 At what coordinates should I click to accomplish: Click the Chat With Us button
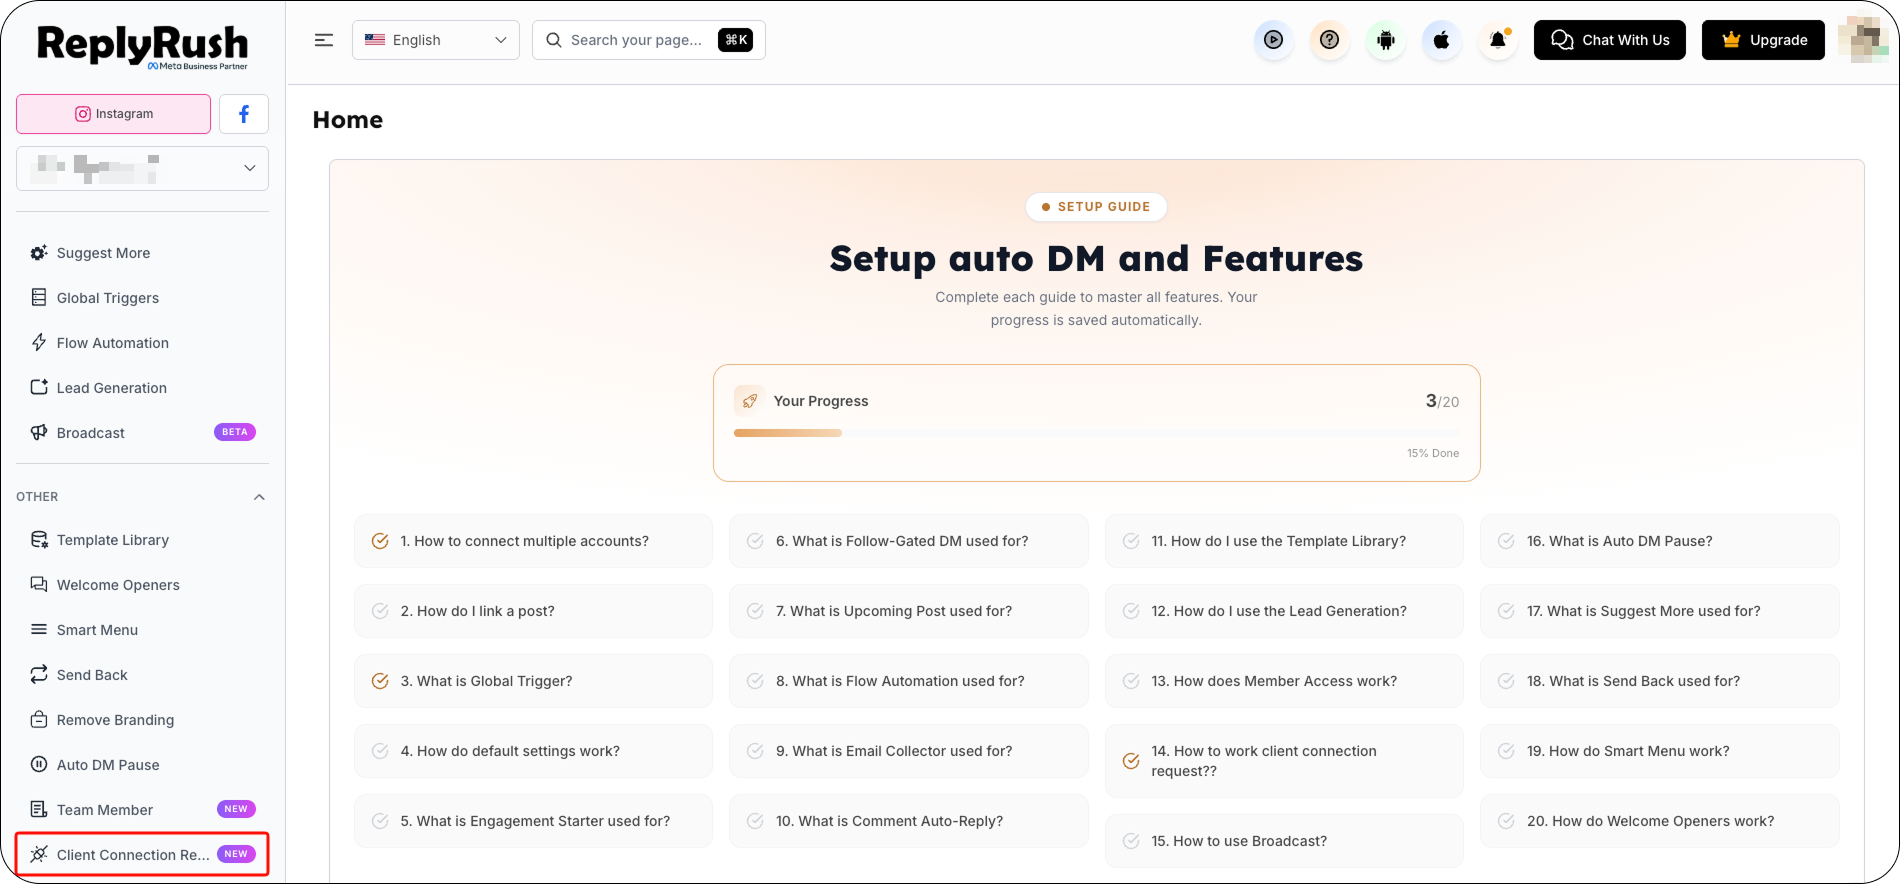click(x=1610, y=40)
